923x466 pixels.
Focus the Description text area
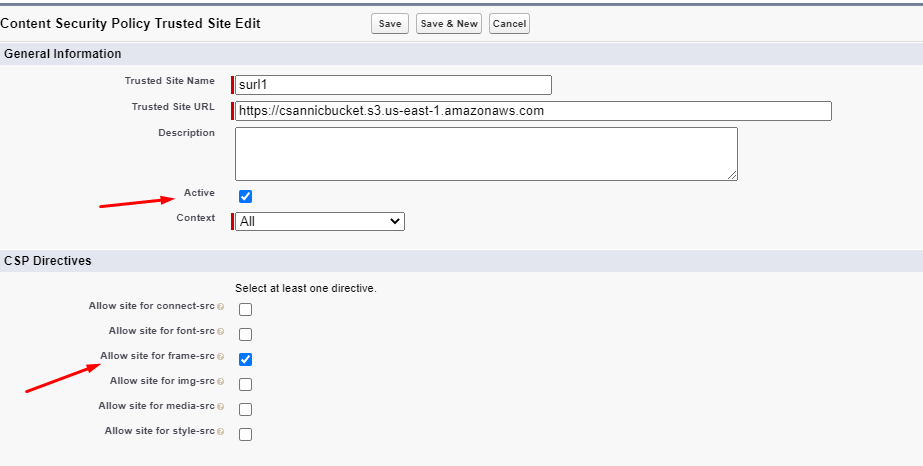click(x=486, y=154)
